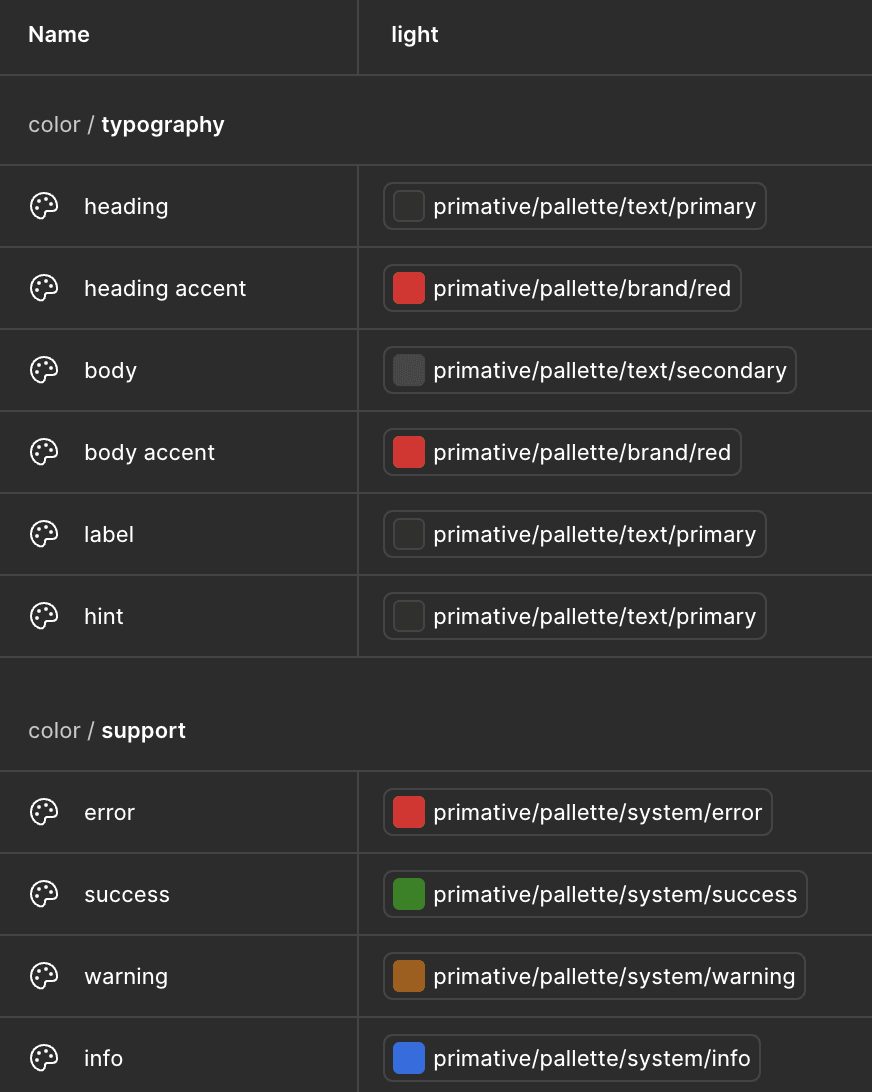Click the green swatch for success
Viewport: 872px width, 1092px height.
coord(409,894)
